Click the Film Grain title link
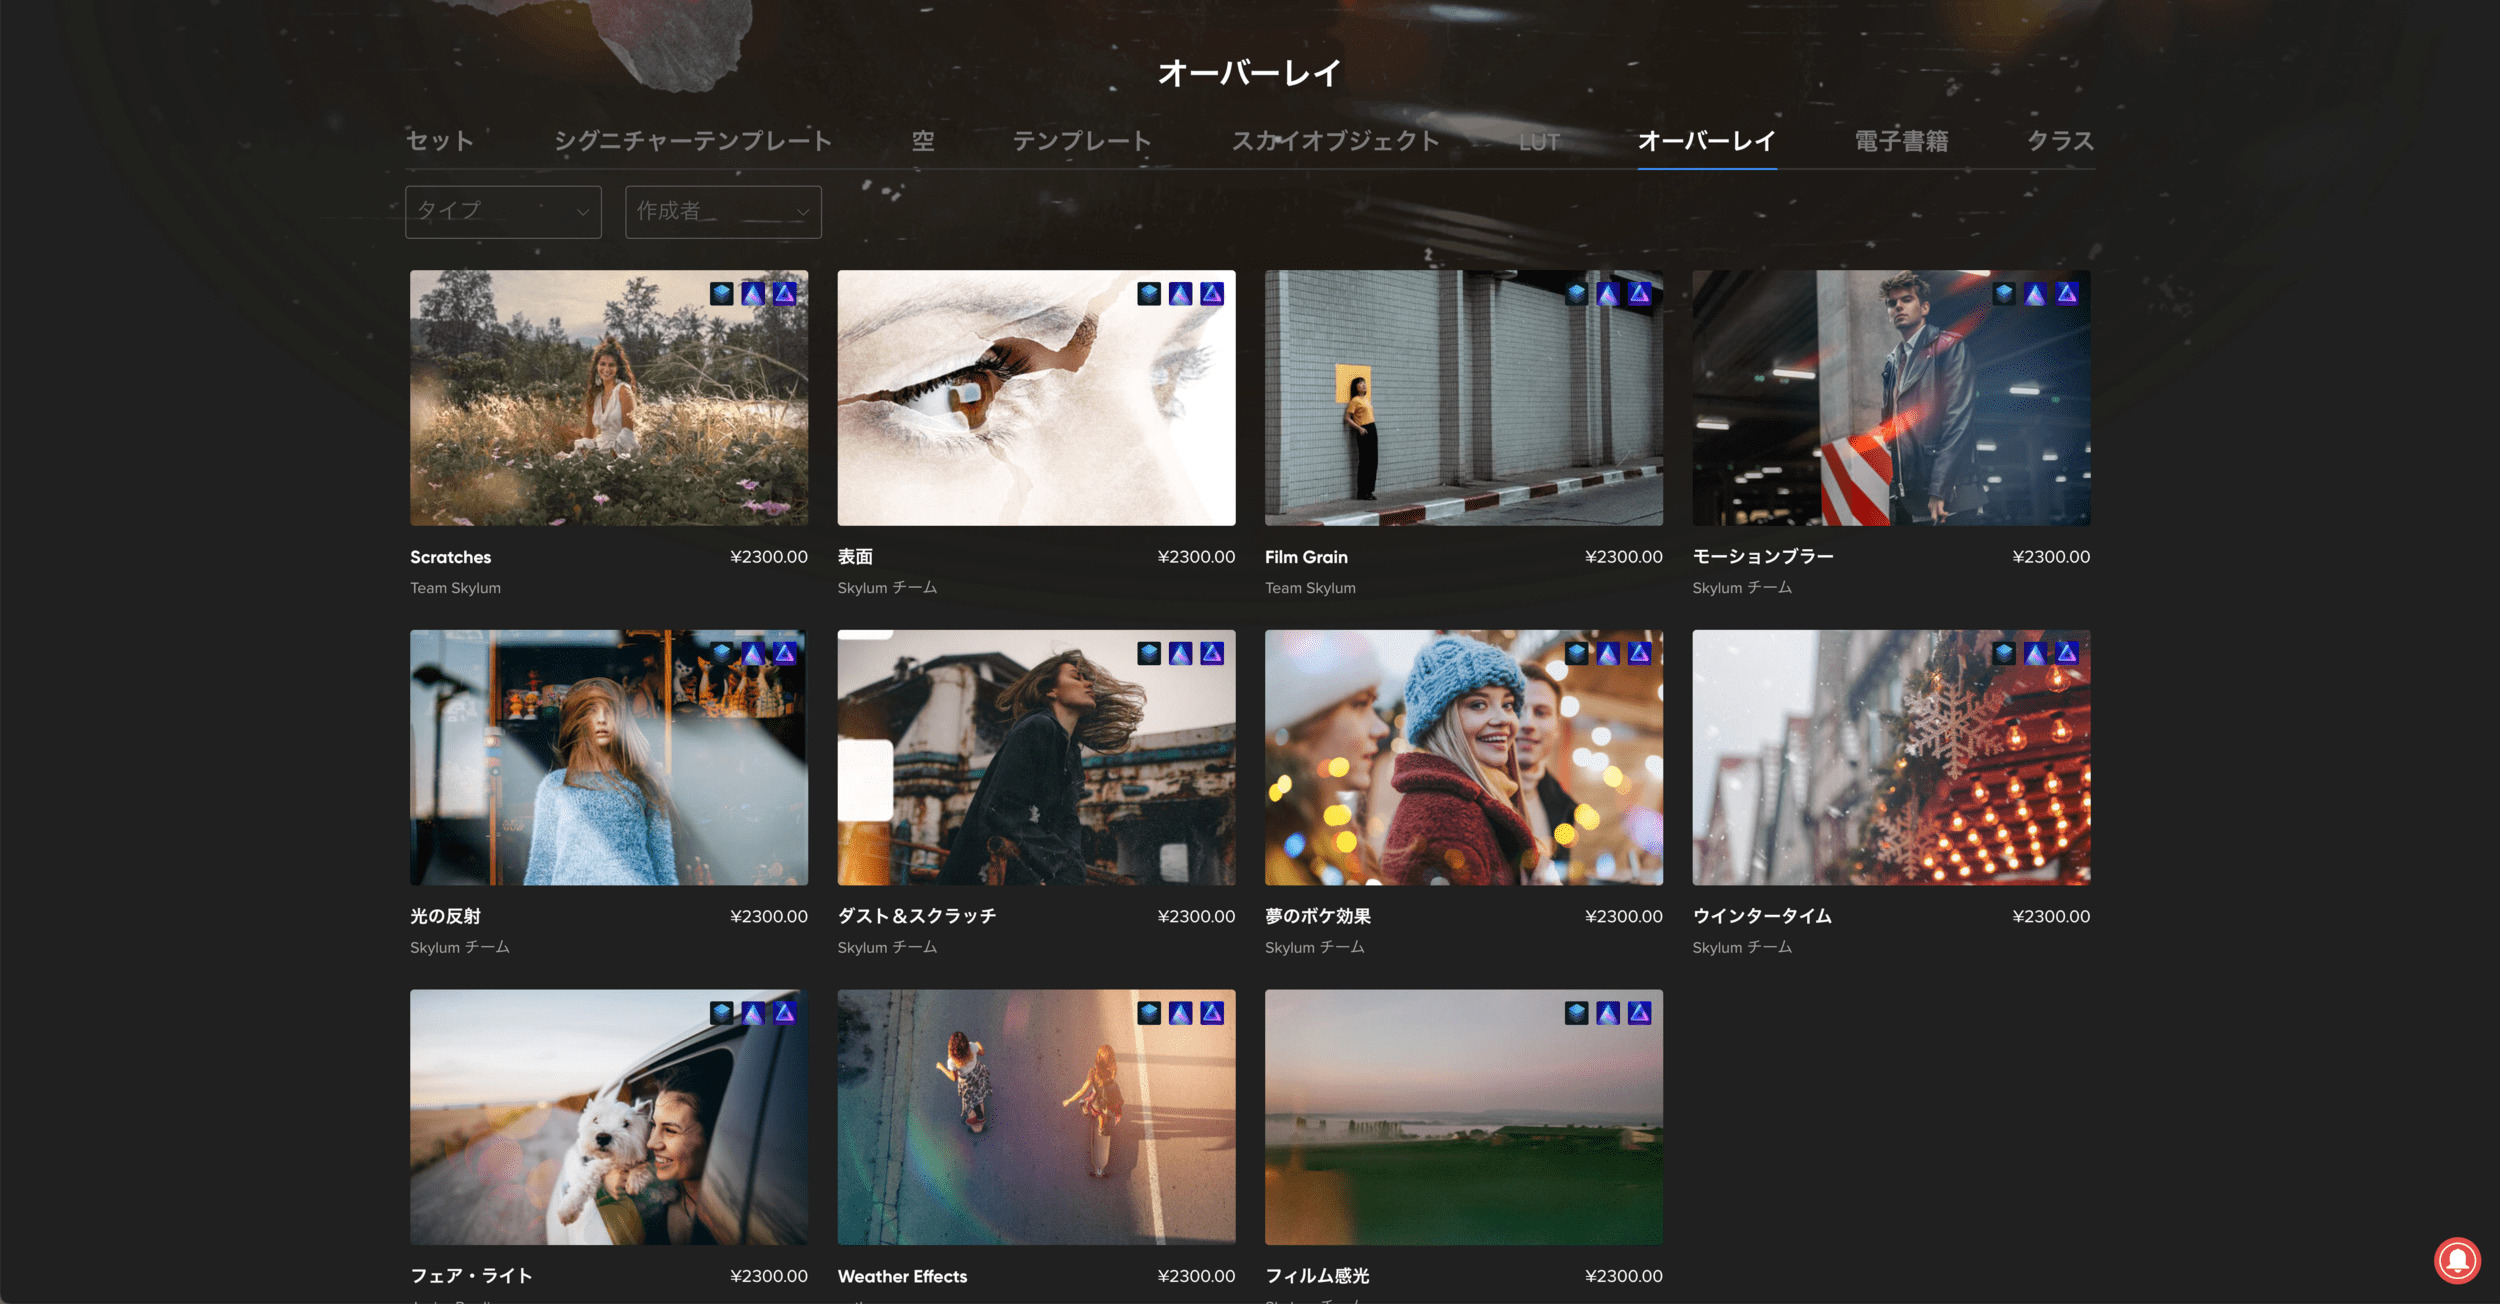2500x1304 pixels. pyautogui.click(x=1306, y=557)
